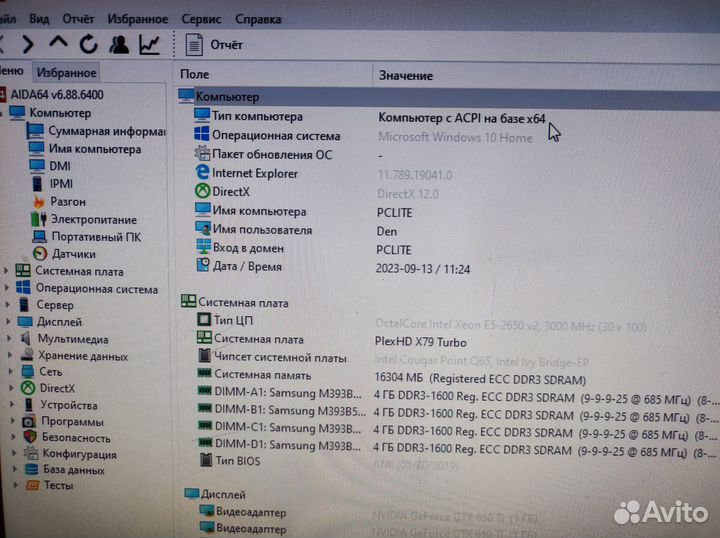Click Microsoft Windows 10 Home link
This screenshot has width=720, height=538.
pos(455,137)
